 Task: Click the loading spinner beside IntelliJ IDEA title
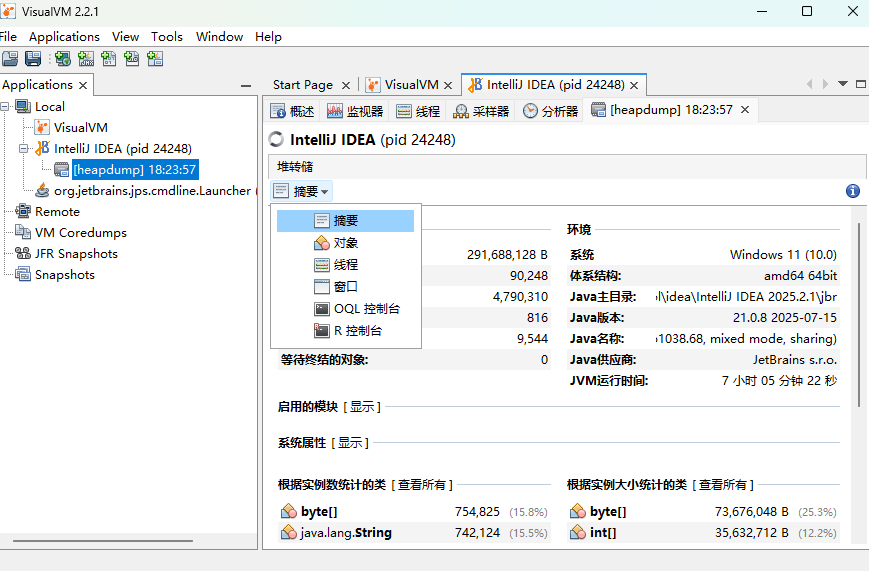(276, 140)
